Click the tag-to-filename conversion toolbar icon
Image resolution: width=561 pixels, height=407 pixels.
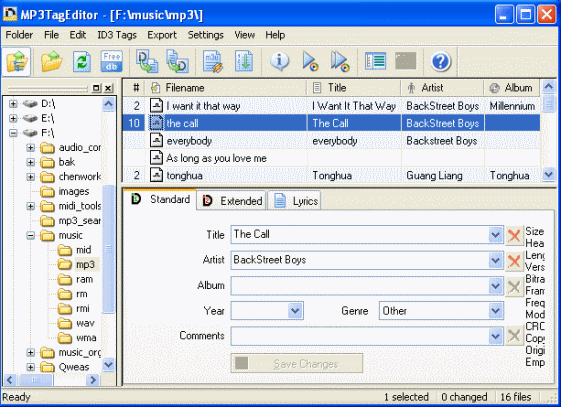pyautogui.click(x=147, y=62)
